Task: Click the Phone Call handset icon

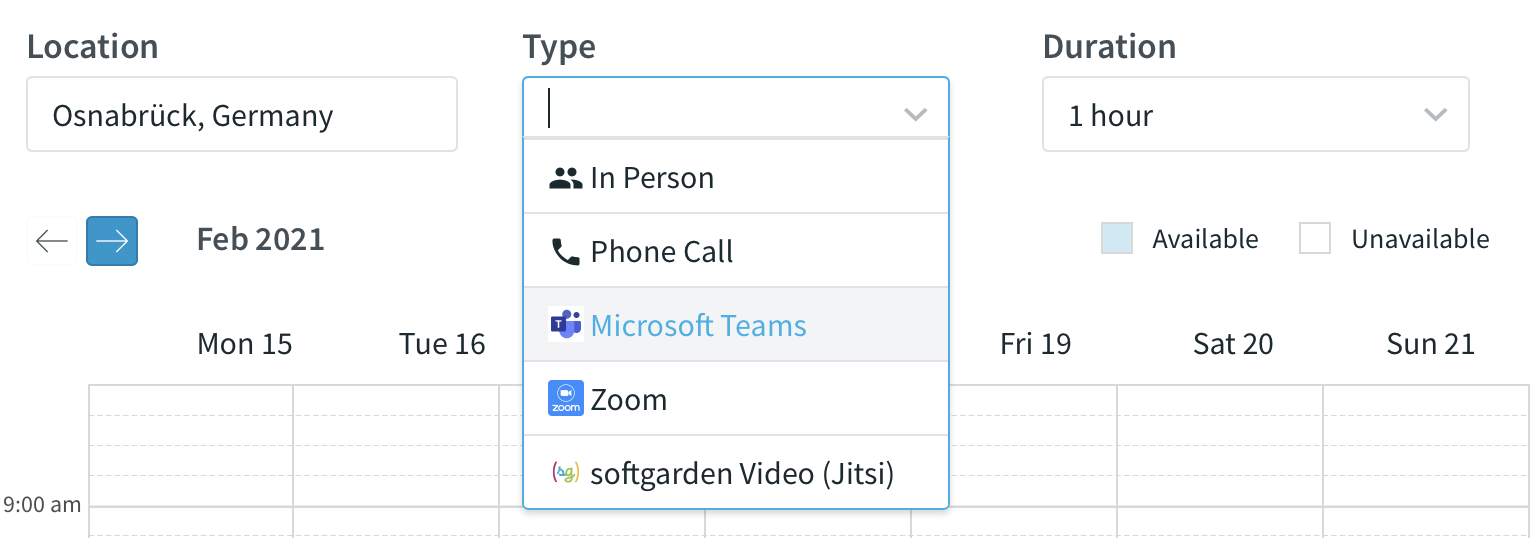Action: pyautogui.click(x=566, y=252)
